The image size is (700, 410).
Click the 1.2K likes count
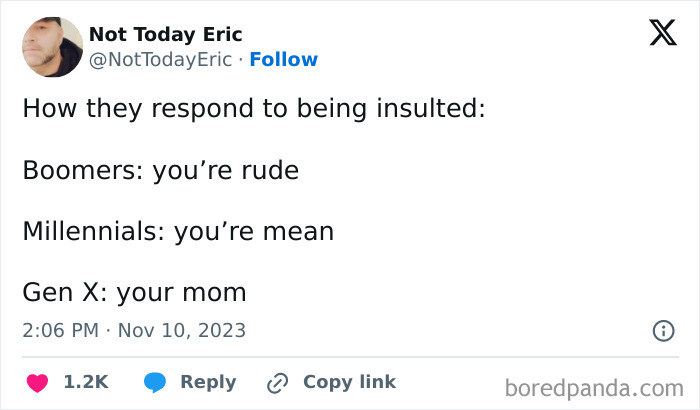pyautogui.click(x=85, y=382)
